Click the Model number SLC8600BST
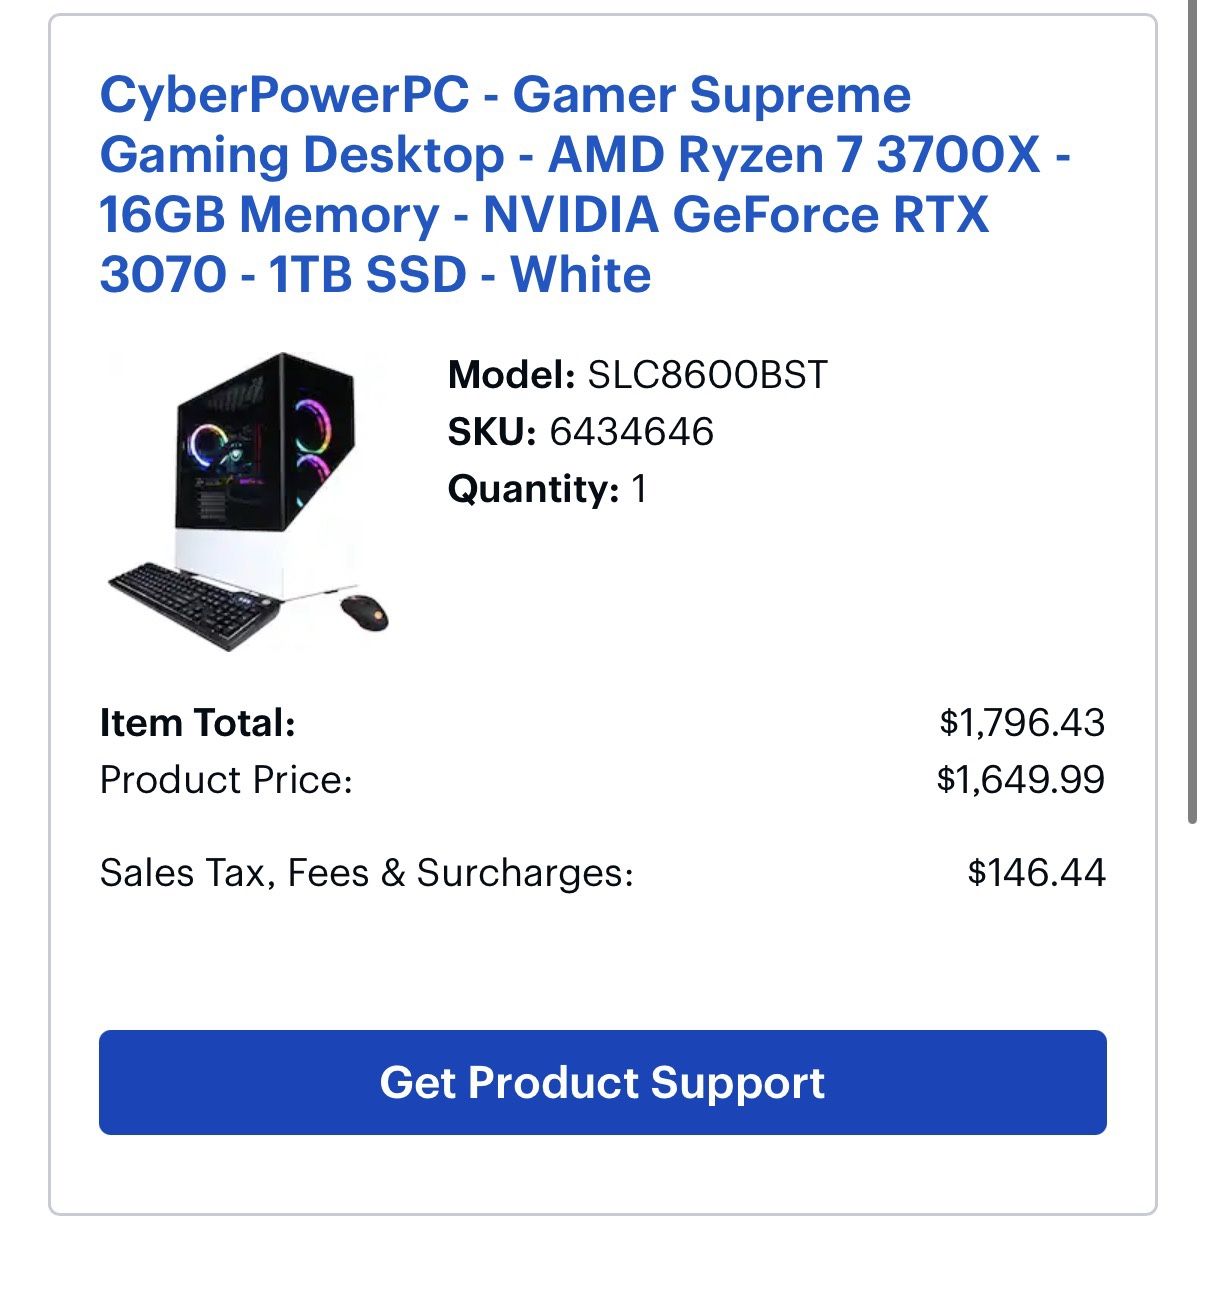 710,377
